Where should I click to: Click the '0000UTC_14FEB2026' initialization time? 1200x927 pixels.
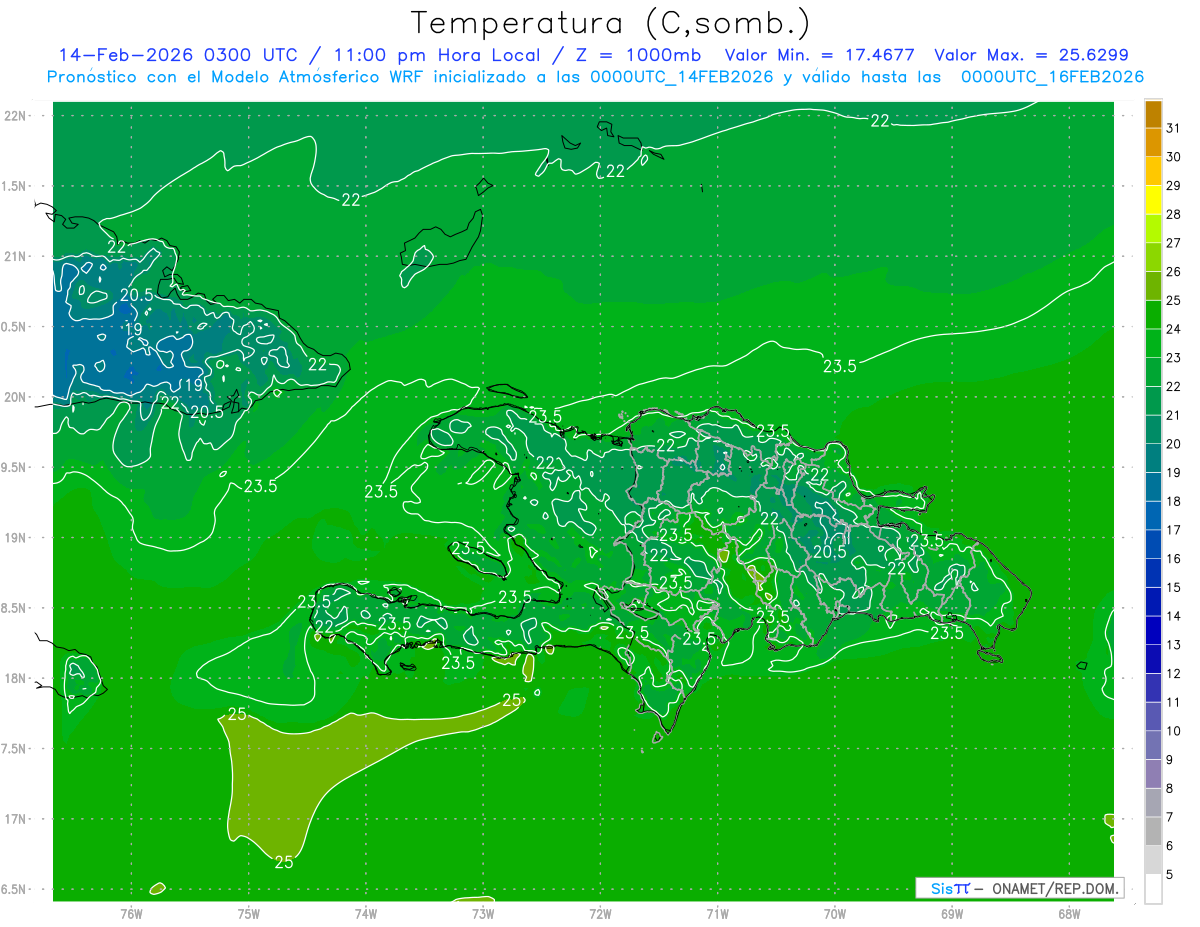coord(682,77)
